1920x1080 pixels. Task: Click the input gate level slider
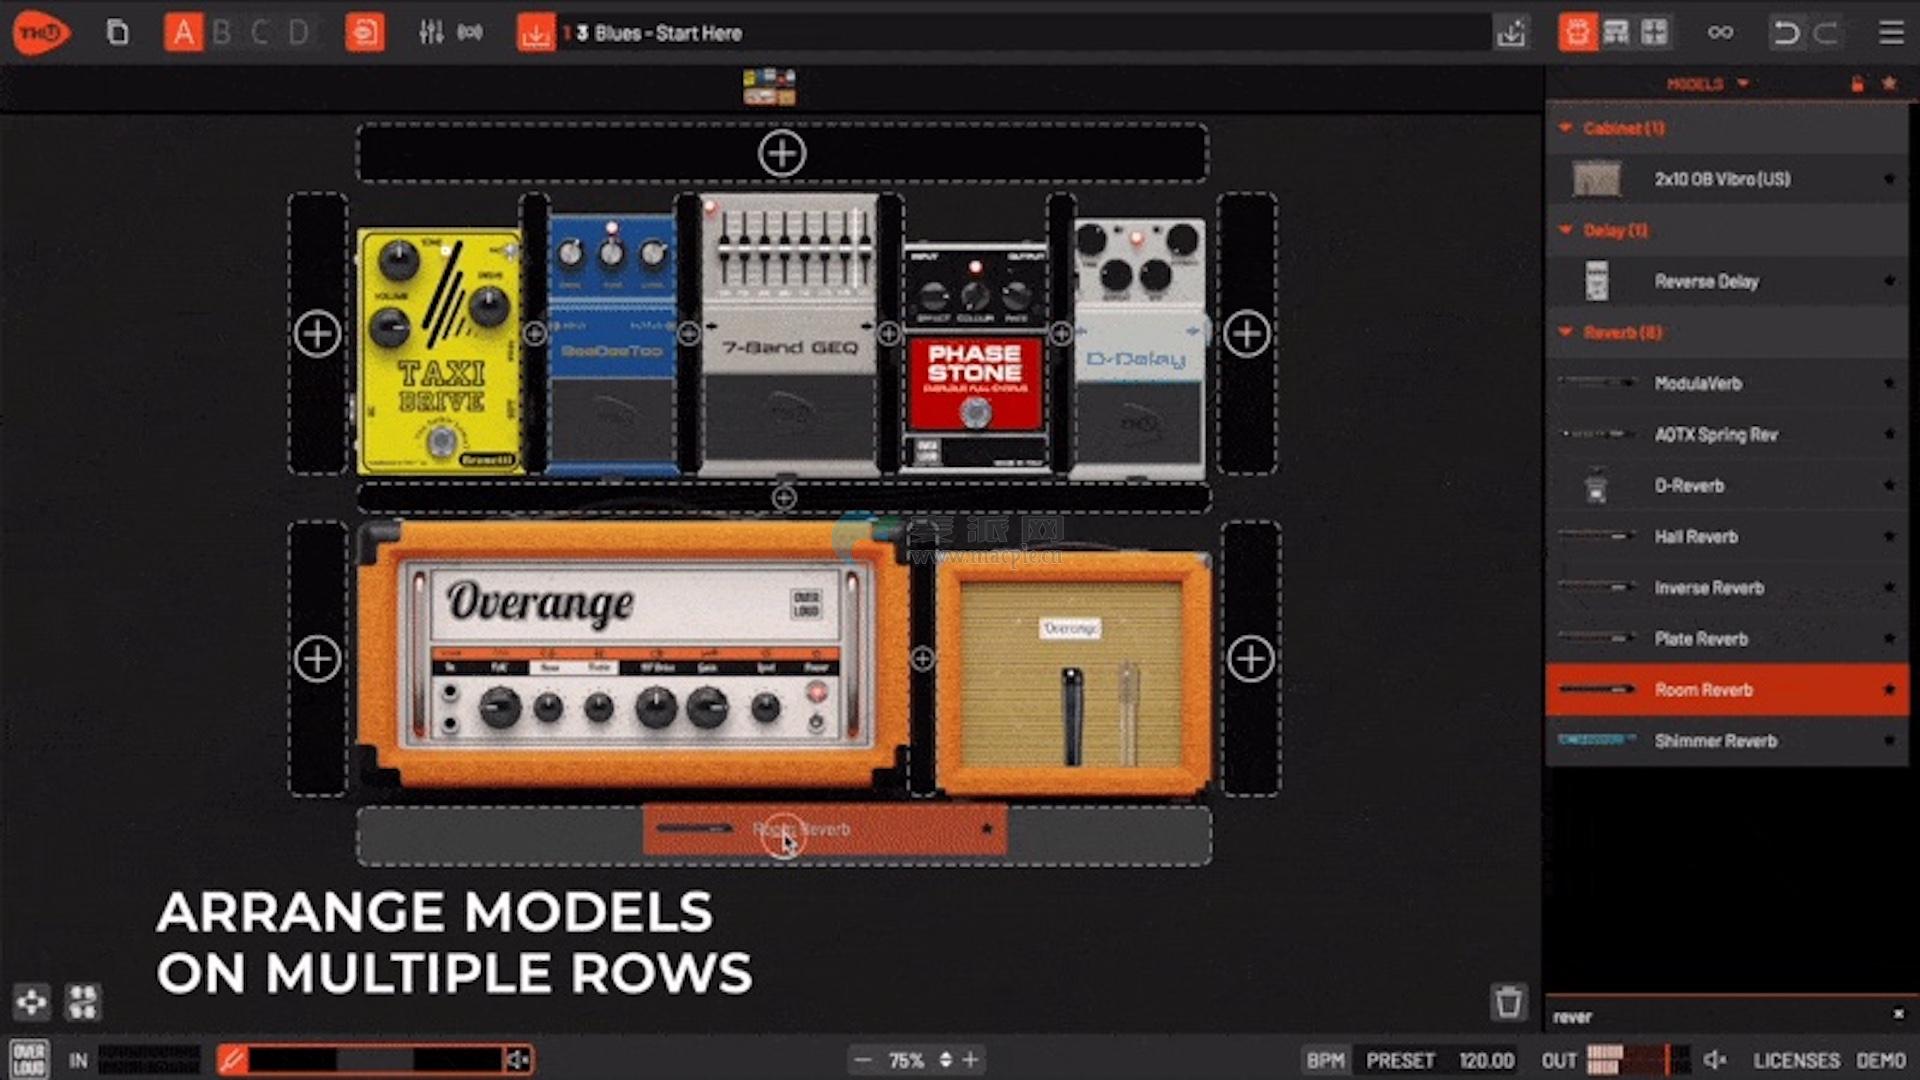(x=375, y=1060)
